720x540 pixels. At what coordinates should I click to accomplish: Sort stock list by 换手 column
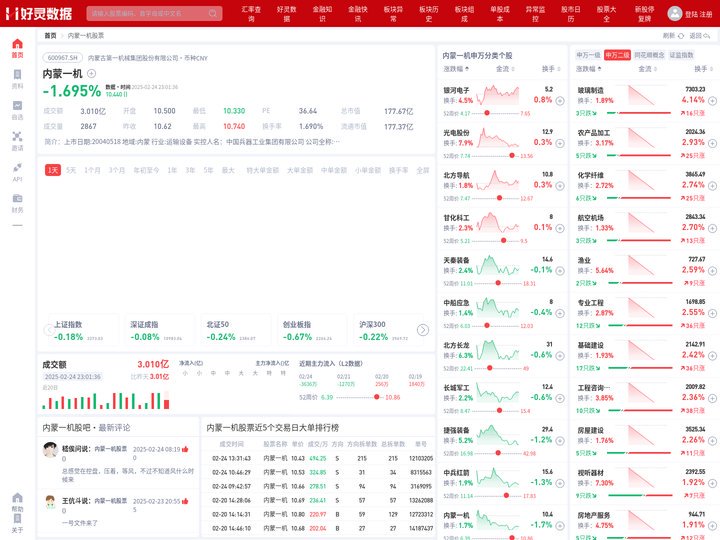(551, 69)
